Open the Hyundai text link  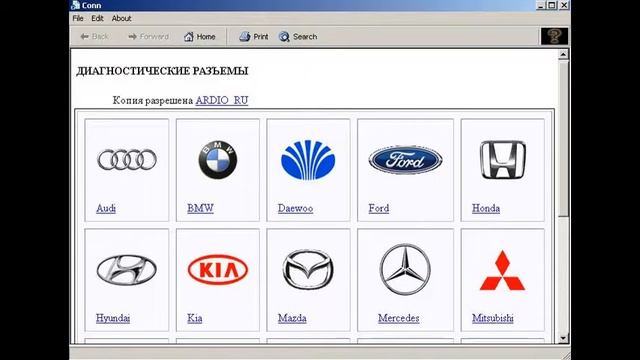pos(113,318)
